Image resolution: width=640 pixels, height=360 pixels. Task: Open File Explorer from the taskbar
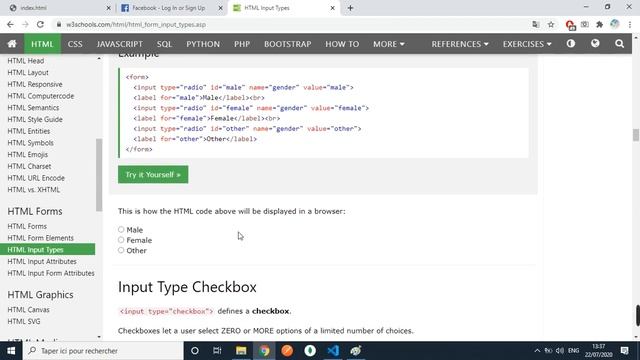pyautogui.click(x=241, y=351)
